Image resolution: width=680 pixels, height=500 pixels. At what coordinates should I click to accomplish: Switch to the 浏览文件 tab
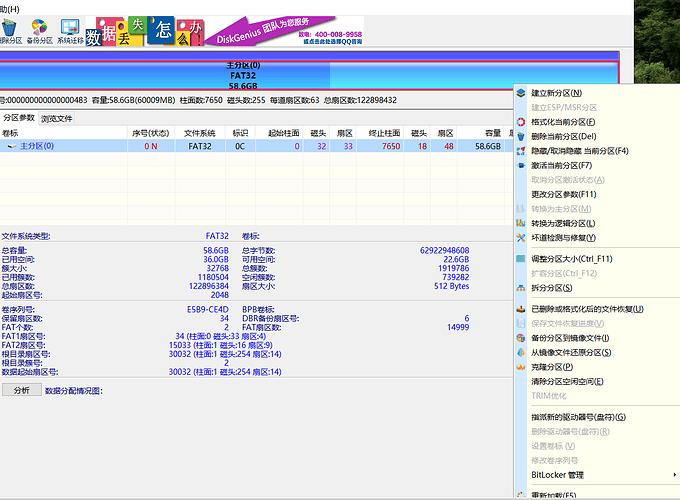57,118
